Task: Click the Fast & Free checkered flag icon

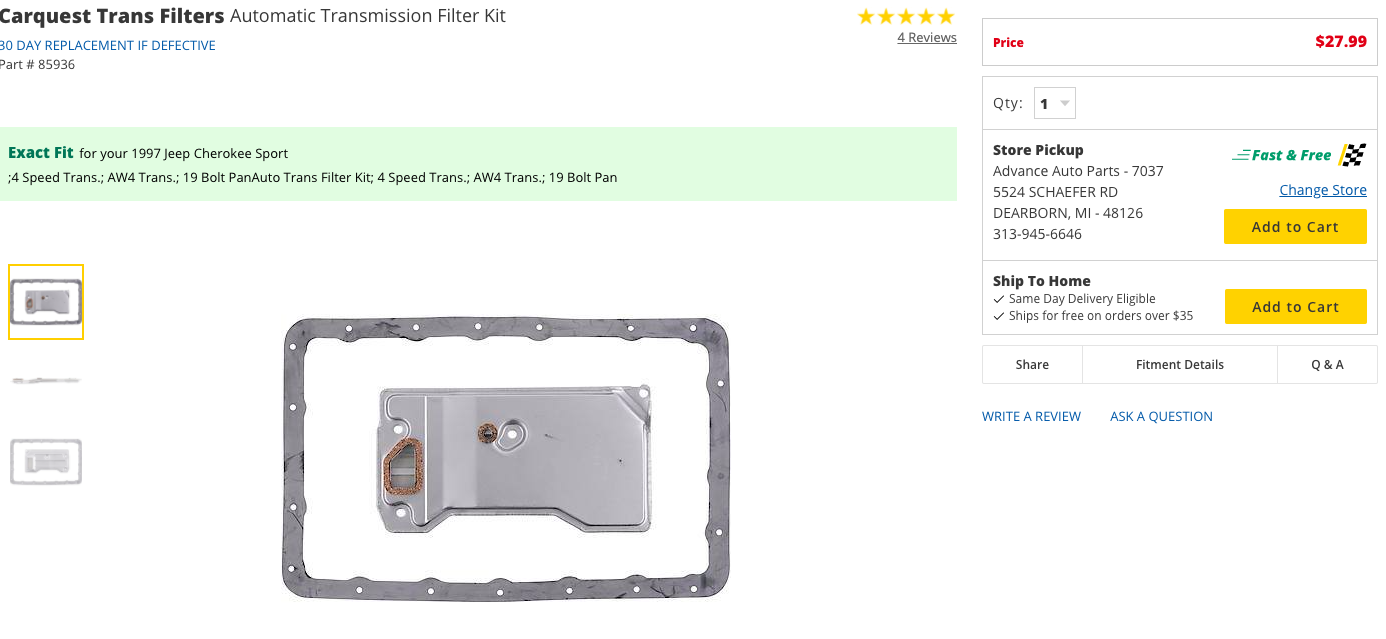Action: click(1353, 155)
